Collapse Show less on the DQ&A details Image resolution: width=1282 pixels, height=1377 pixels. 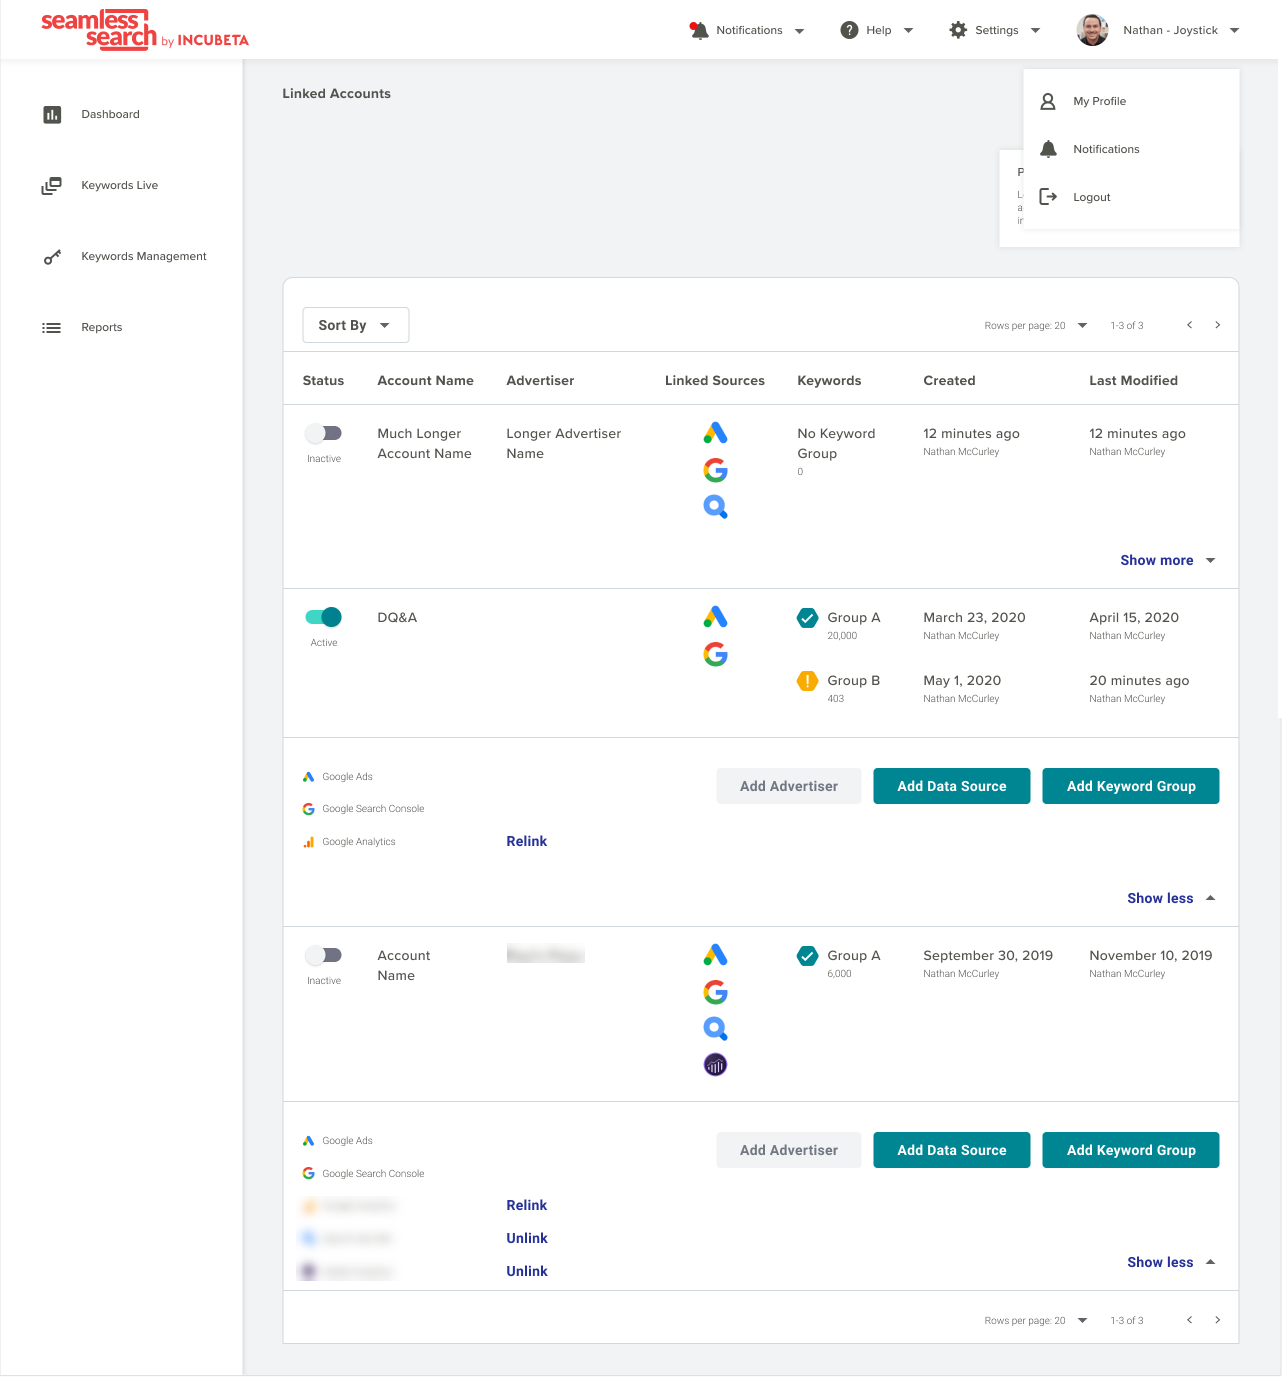click(1160, 898)
